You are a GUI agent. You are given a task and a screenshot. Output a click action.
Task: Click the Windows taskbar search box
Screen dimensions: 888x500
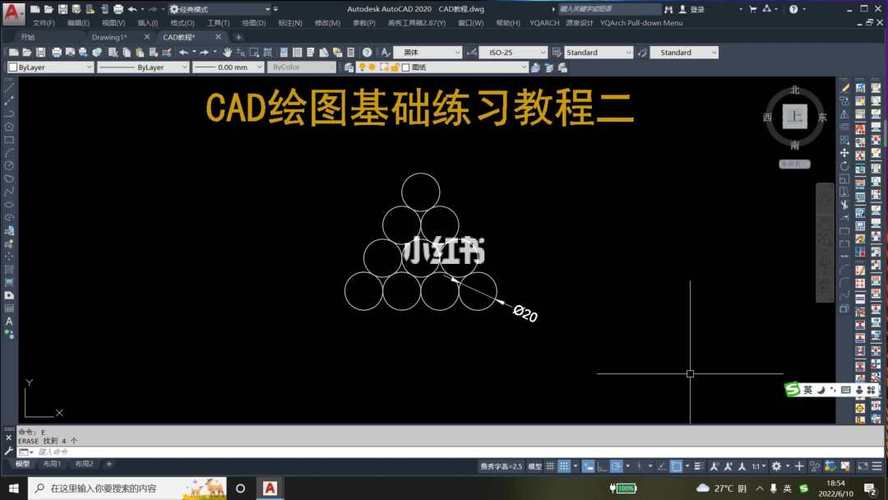[127, 488]
